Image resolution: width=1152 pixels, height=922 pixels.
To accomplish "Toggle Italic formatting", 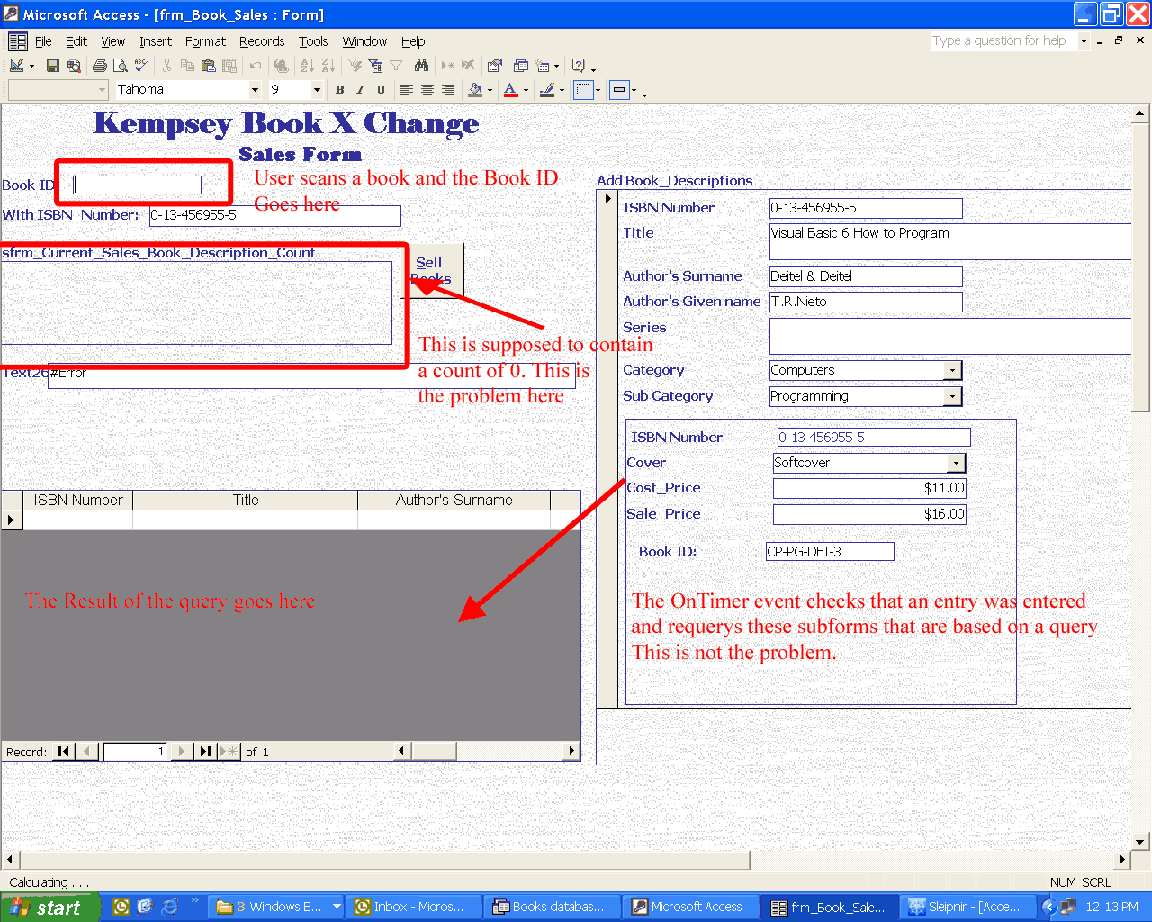I will (x=360, y=90).
